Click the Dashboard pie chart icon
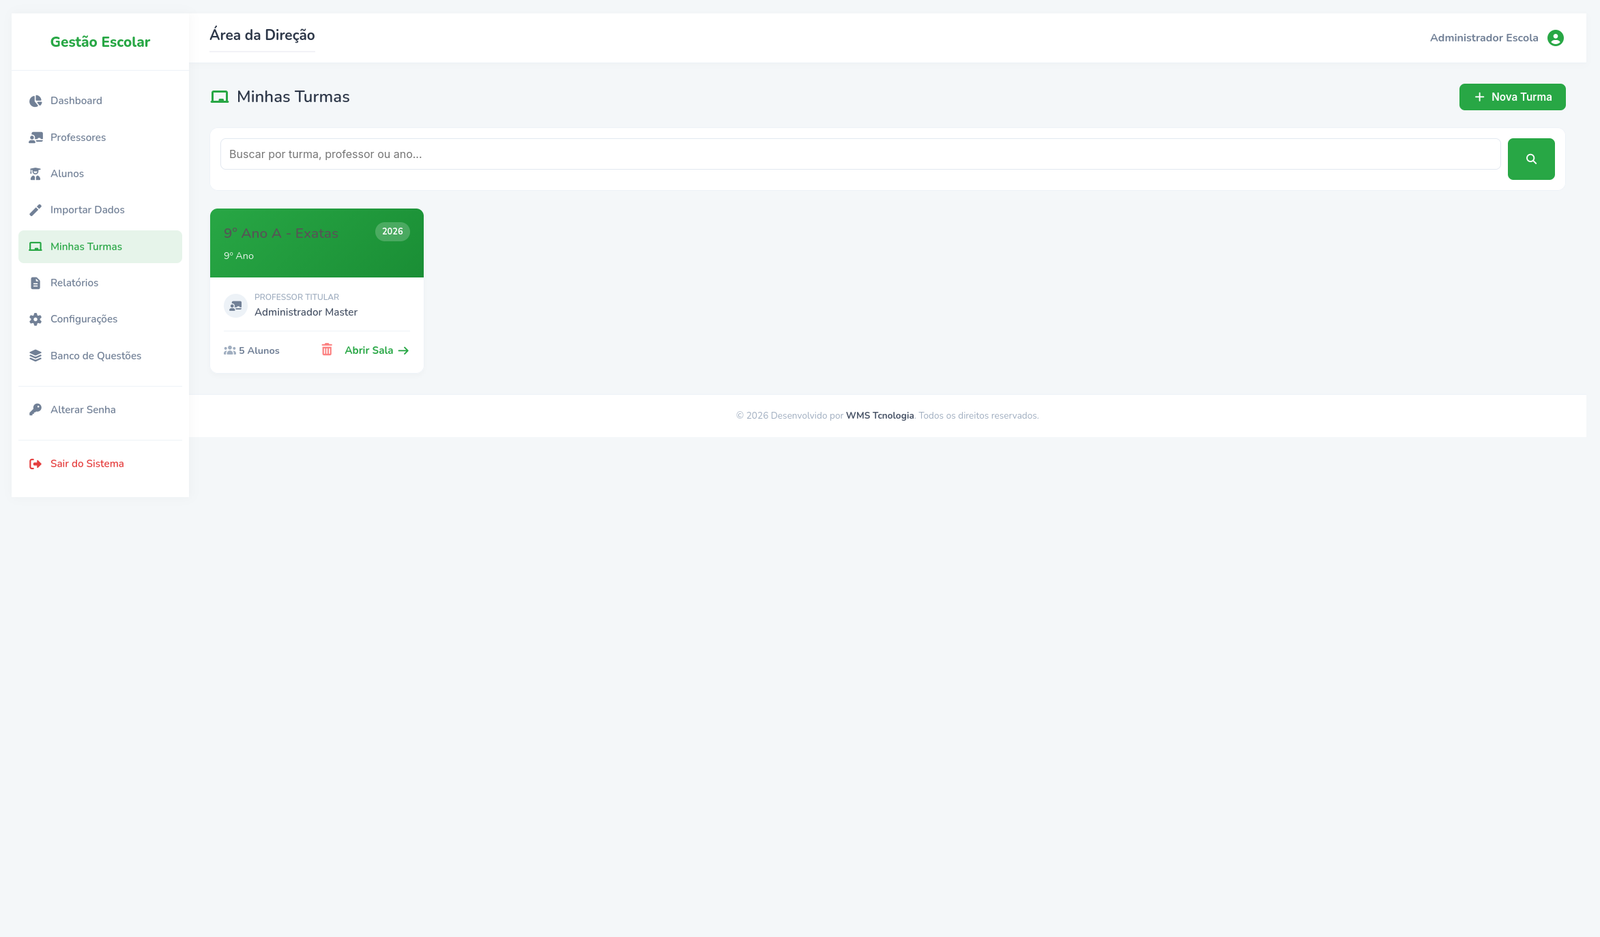Image resolution: width=1600 pixels, height=937 pixels. point(36,101)
